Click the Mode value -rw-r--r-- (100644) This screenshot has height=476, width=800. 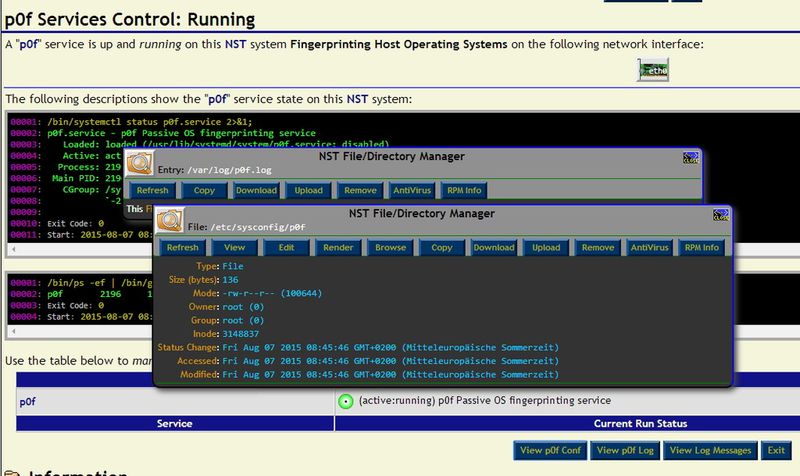272,293
